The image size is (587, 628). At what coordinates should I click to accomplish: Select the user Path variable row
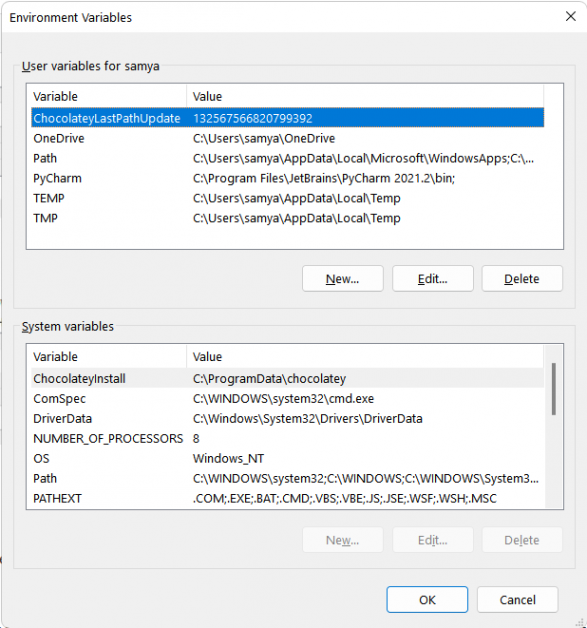coord(287,158)
